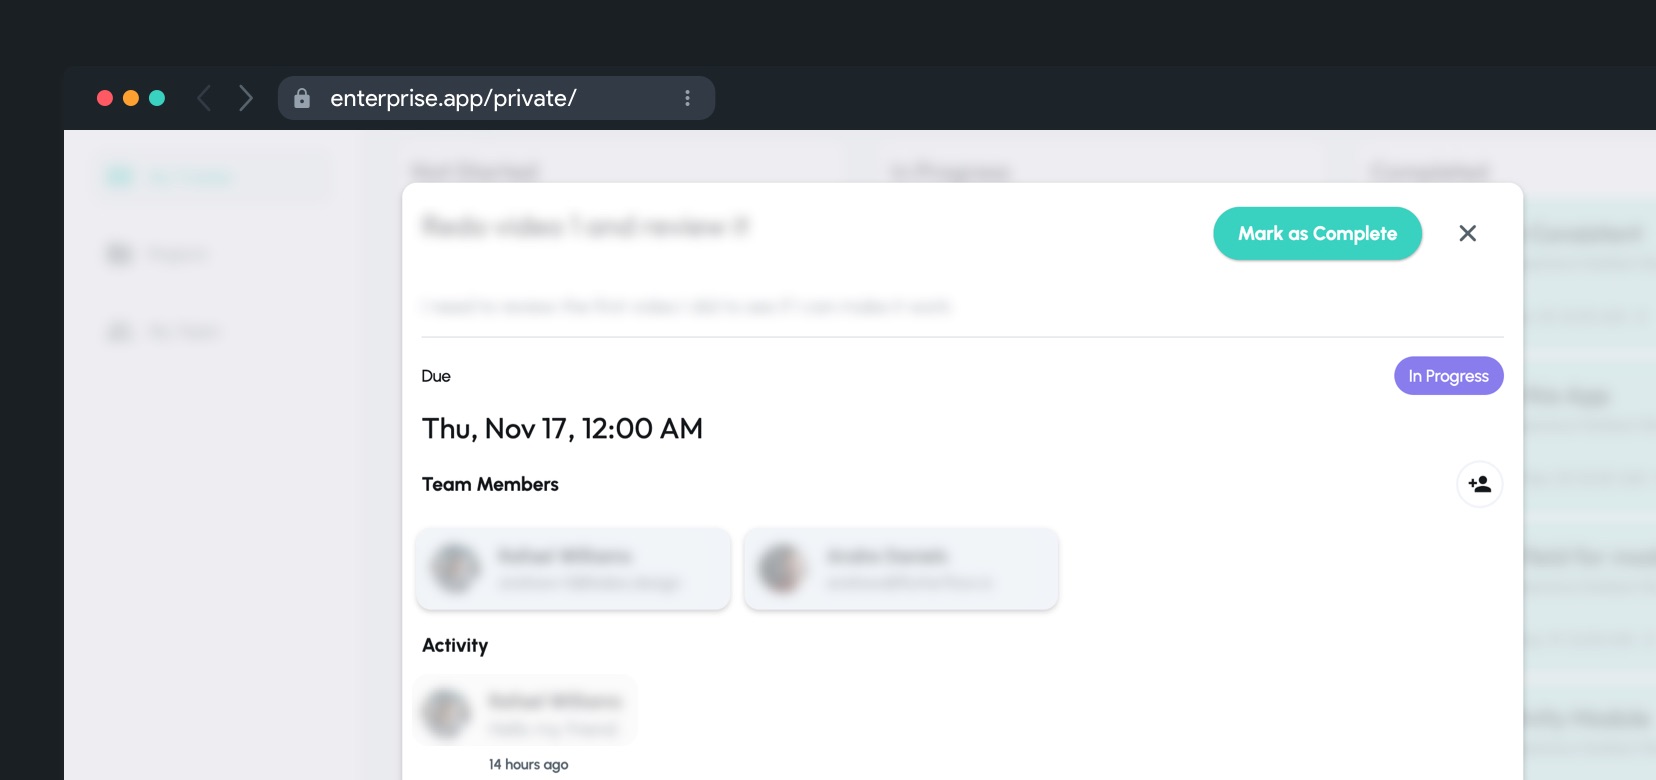Click the teal window maximize dot

coord(157,98)
